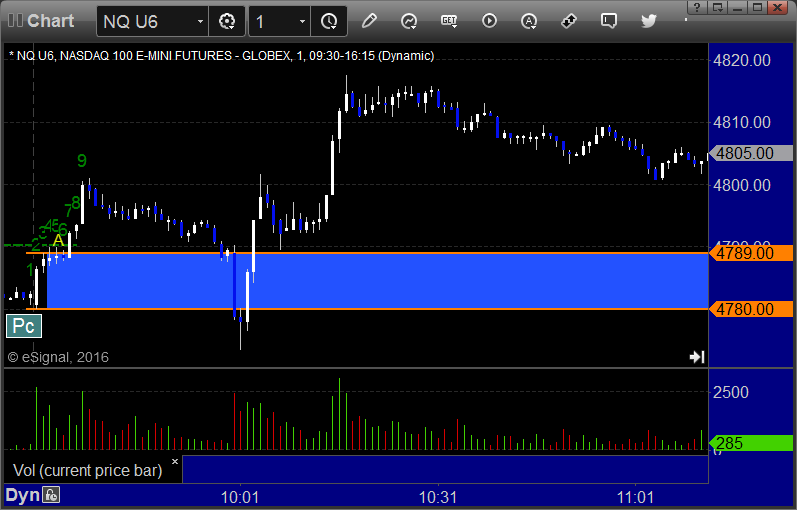The image size is (797, 510).
Task: Click the bar replay play icon
Action: (489, 21)
